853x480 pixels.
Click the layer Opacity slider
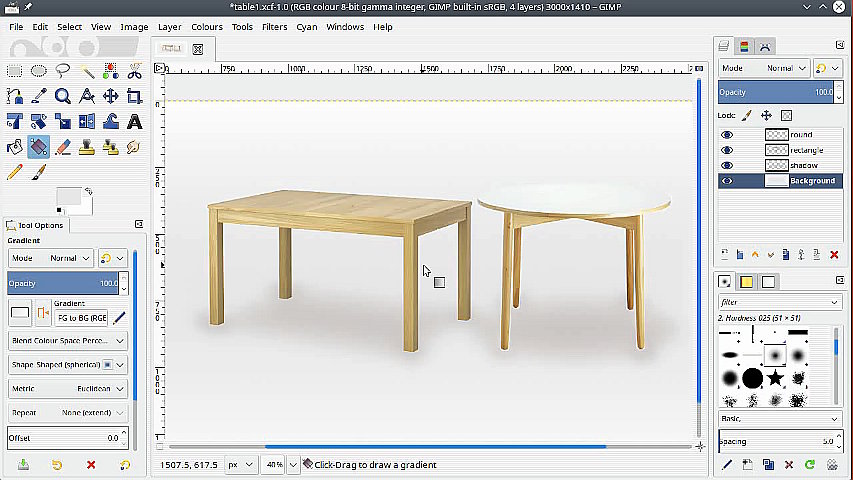point(776,92)
